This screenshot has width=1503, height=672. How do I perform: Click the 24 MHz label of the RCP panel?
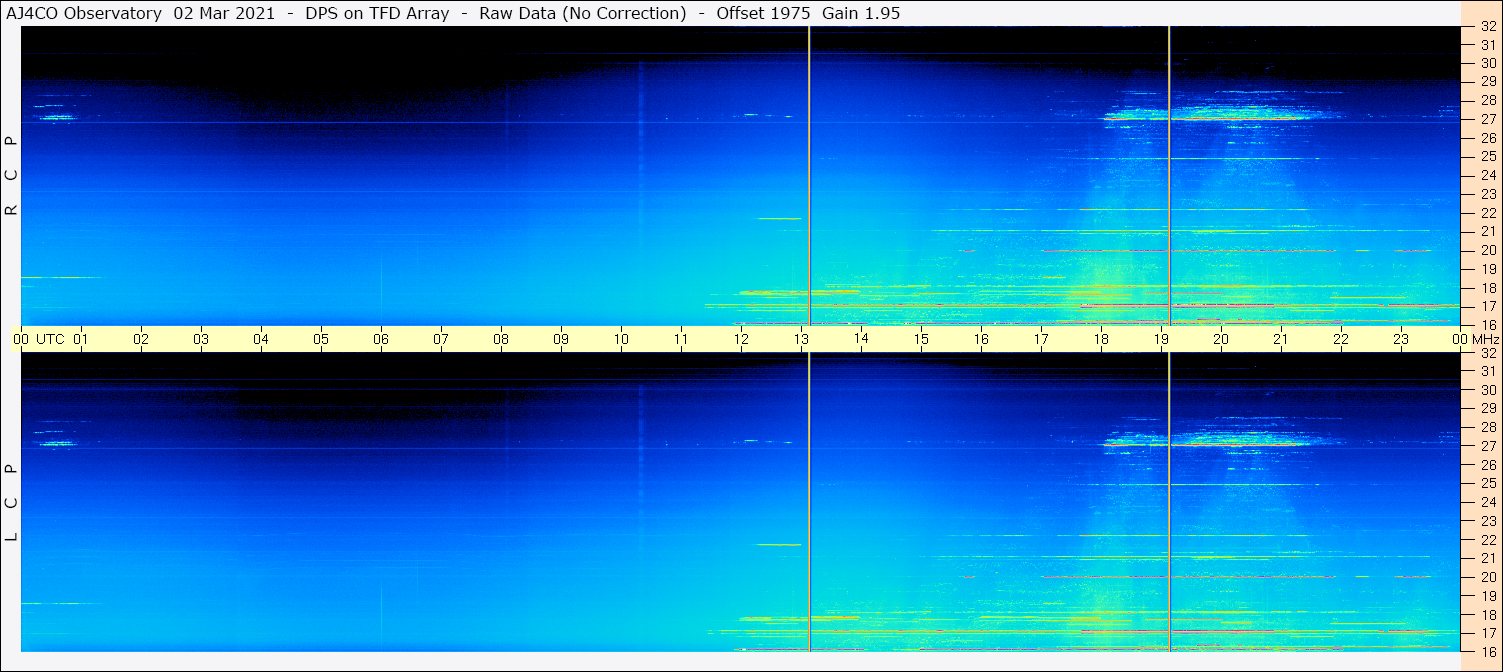coord(1488,175)
